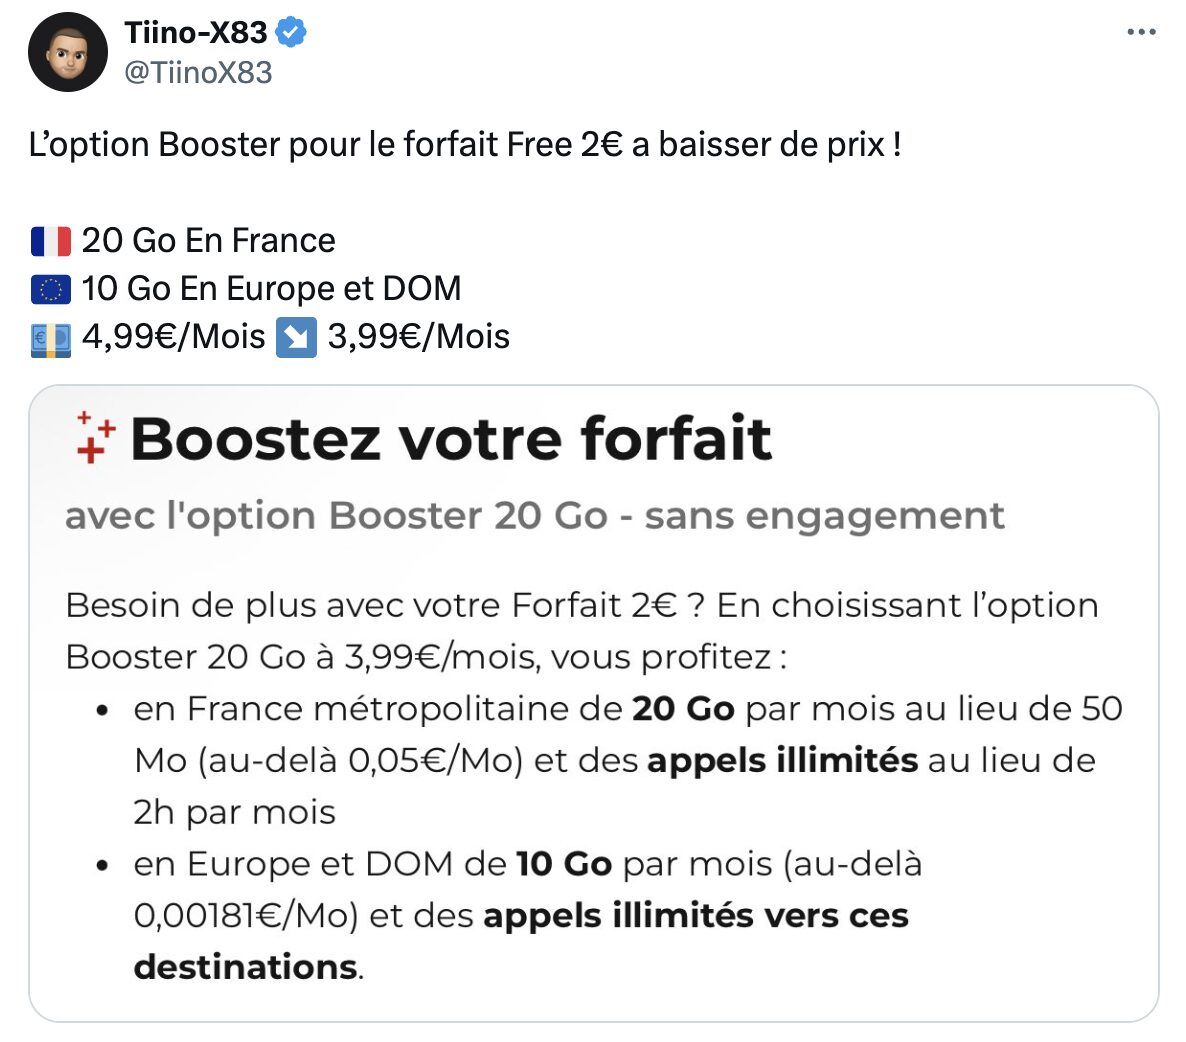Screen dimensions: 1186x1042
Task: Click the blue verified badge
Action: pos(291,33)
